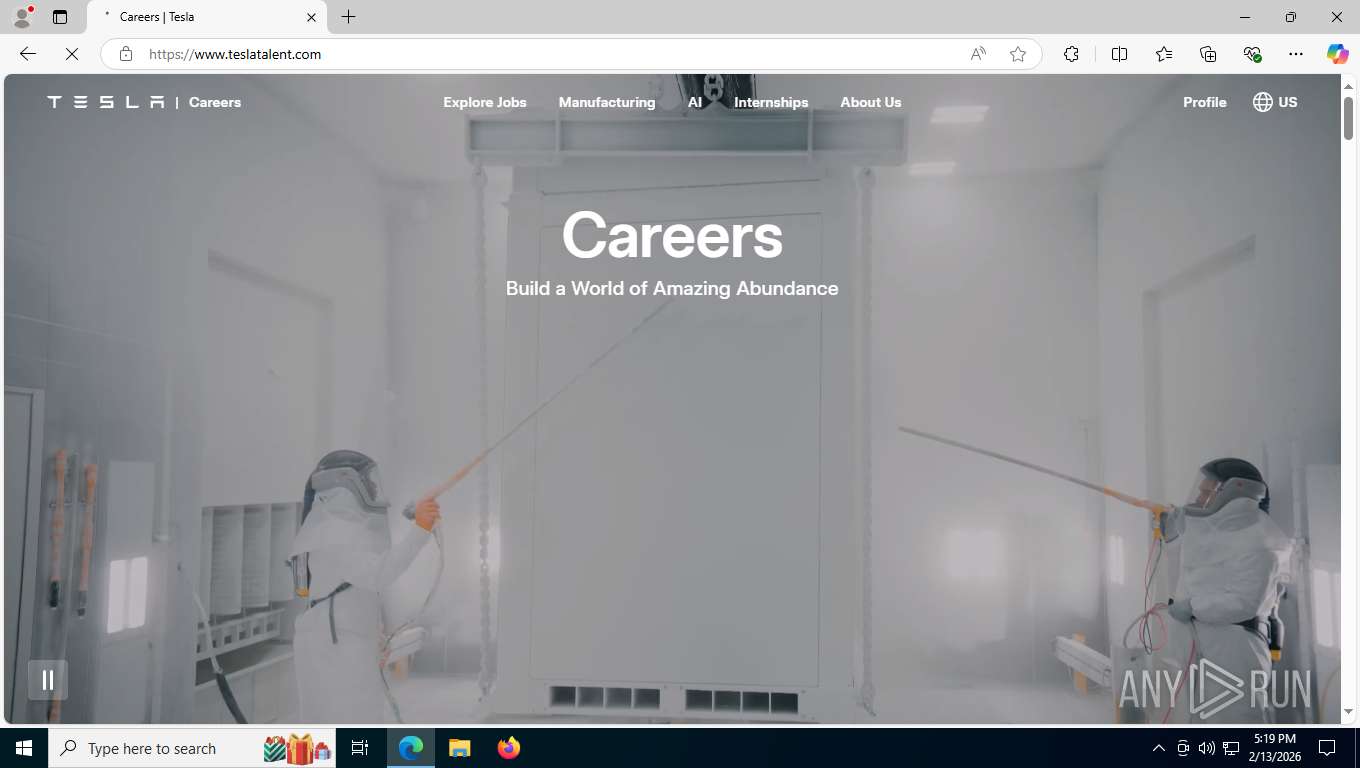The image size is (1360, 768).
Task: Stop loading the page
Action: 72,54
